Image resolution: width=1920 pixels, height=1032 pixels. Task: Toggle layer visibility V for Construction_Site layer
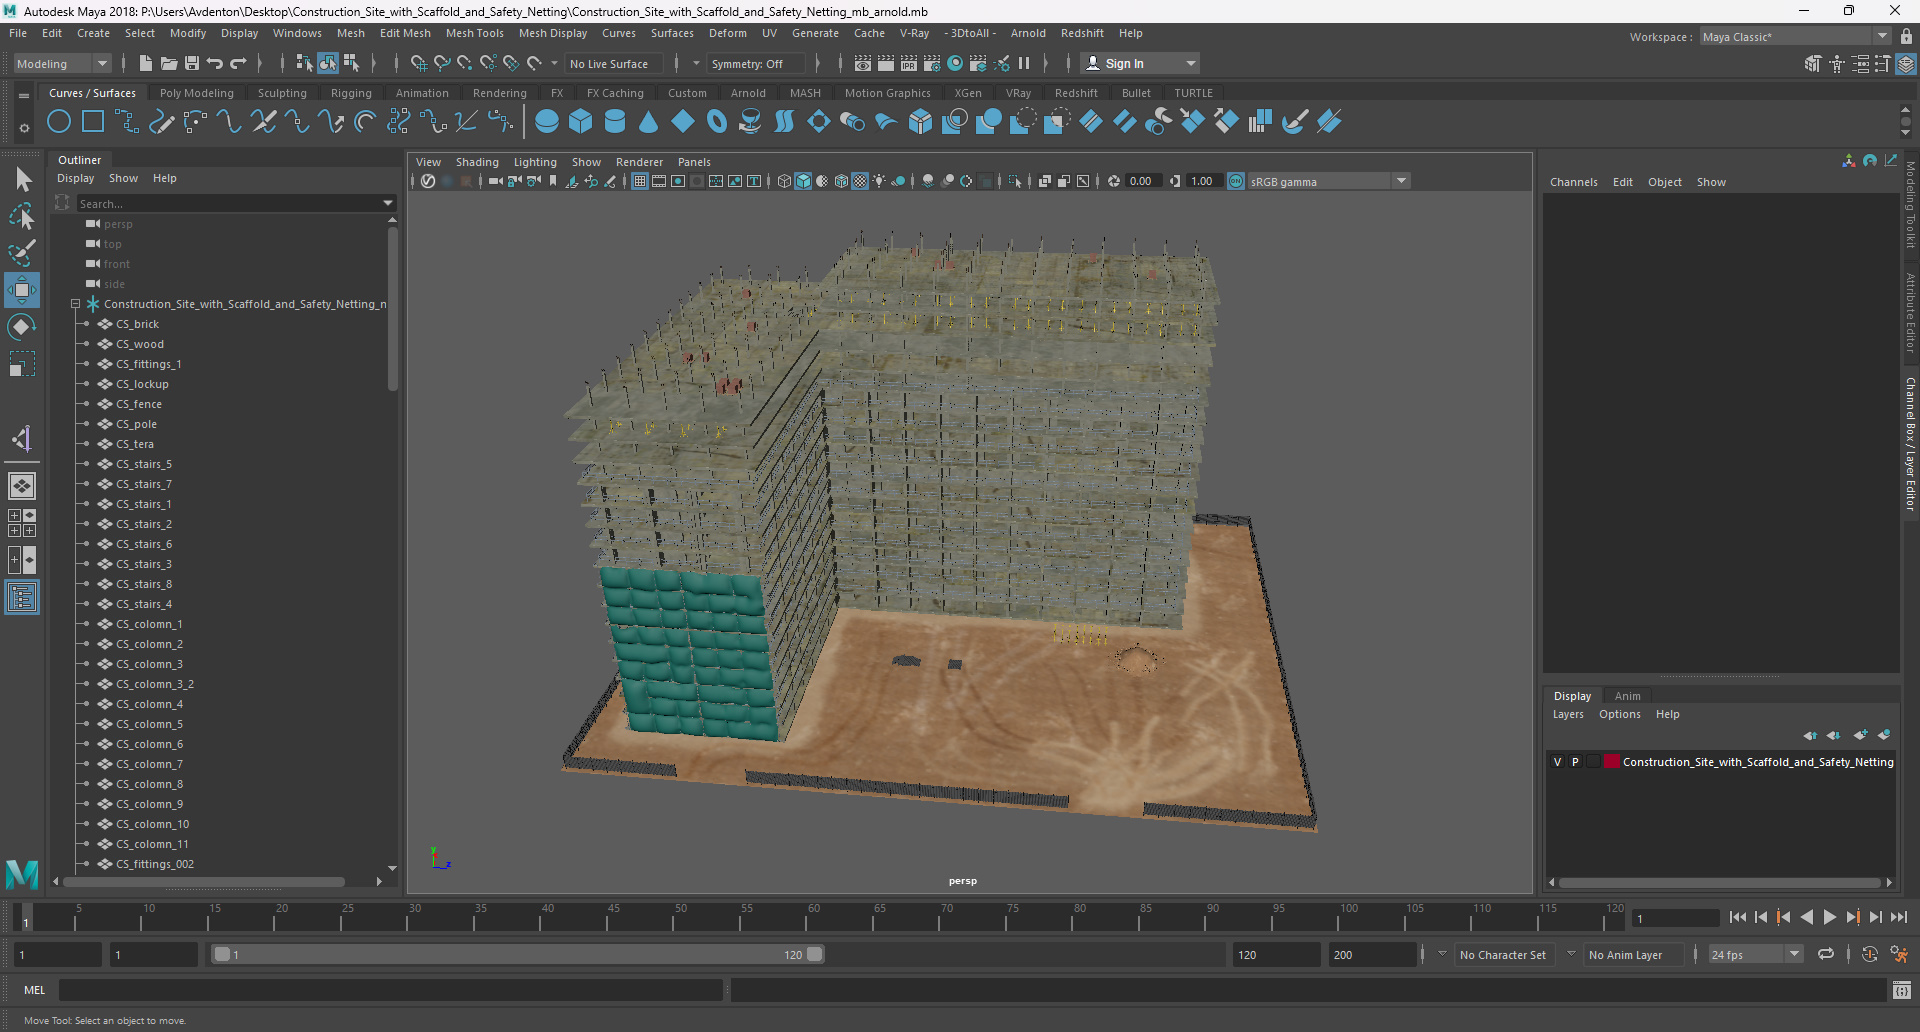tap(1557, 762)
